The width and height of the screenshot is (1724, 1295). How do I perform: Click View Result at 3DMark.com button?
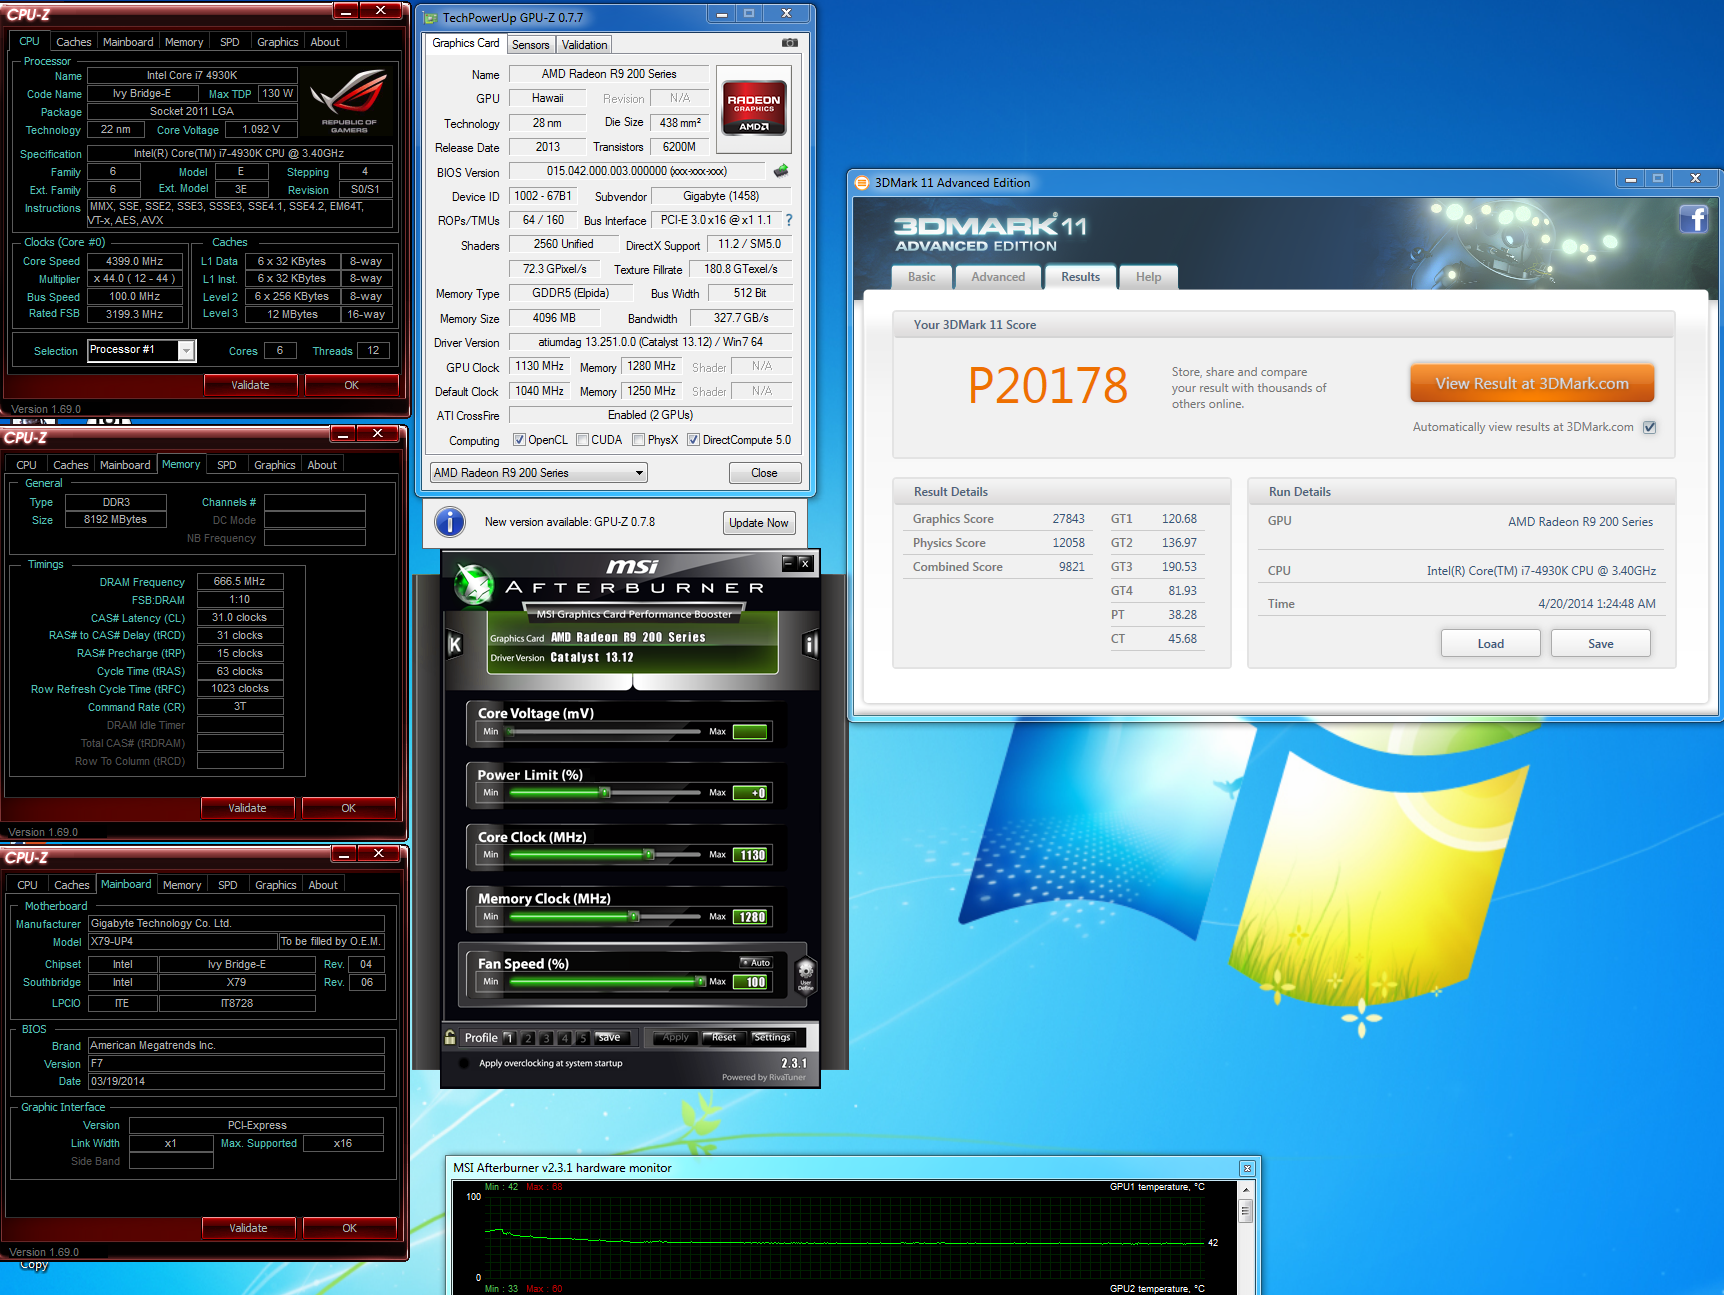click(x=1532, y=383)
